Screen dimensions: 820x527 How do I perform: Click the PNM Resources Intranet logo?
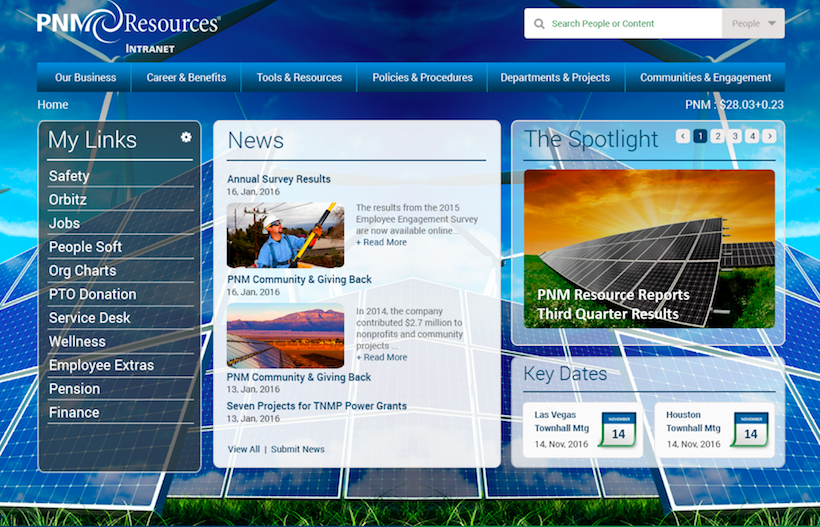point(128,28)
